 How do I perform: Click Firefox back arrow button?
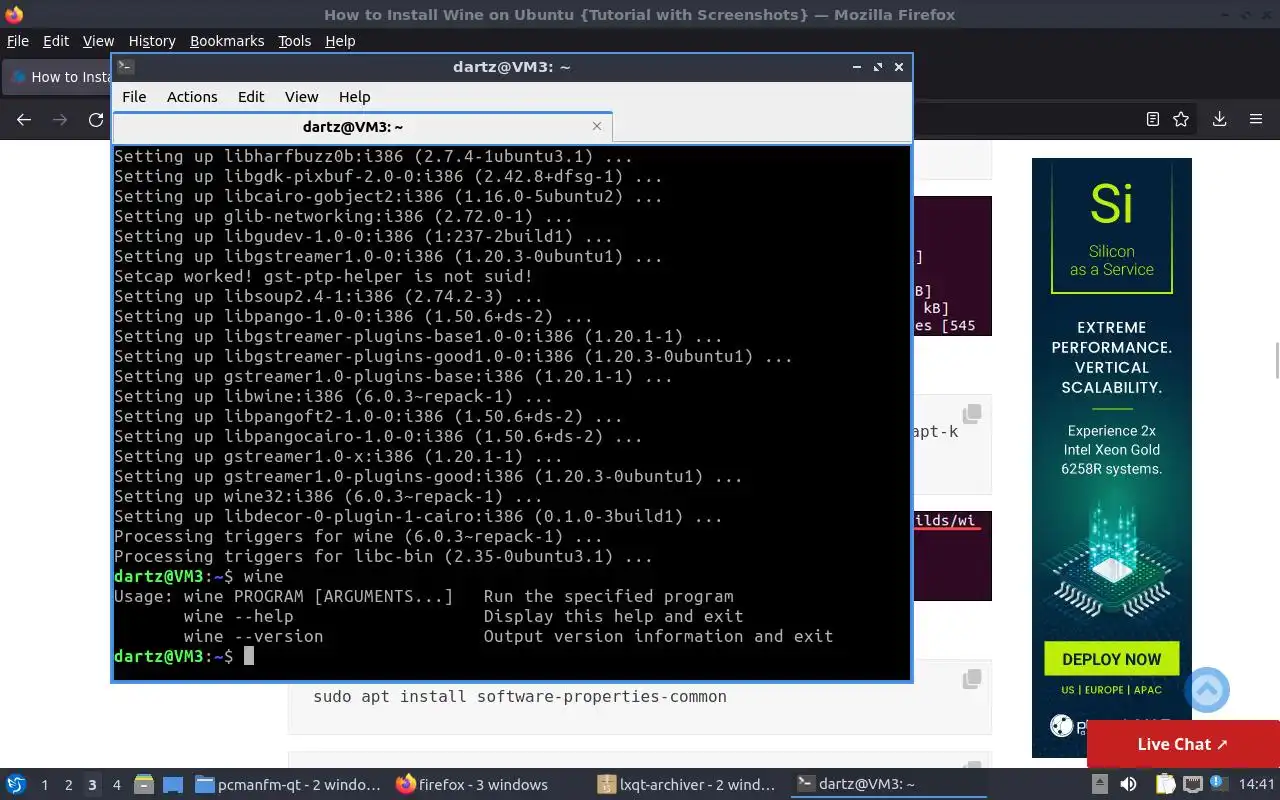tap(24, 119)
